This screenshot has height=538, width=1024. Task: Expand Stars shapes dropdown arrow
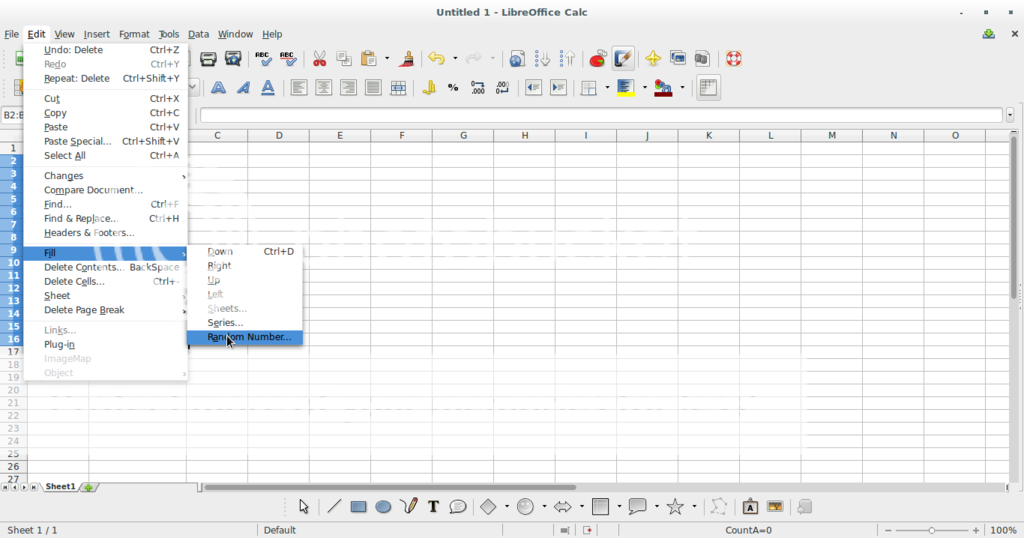(x=694, y=507)
